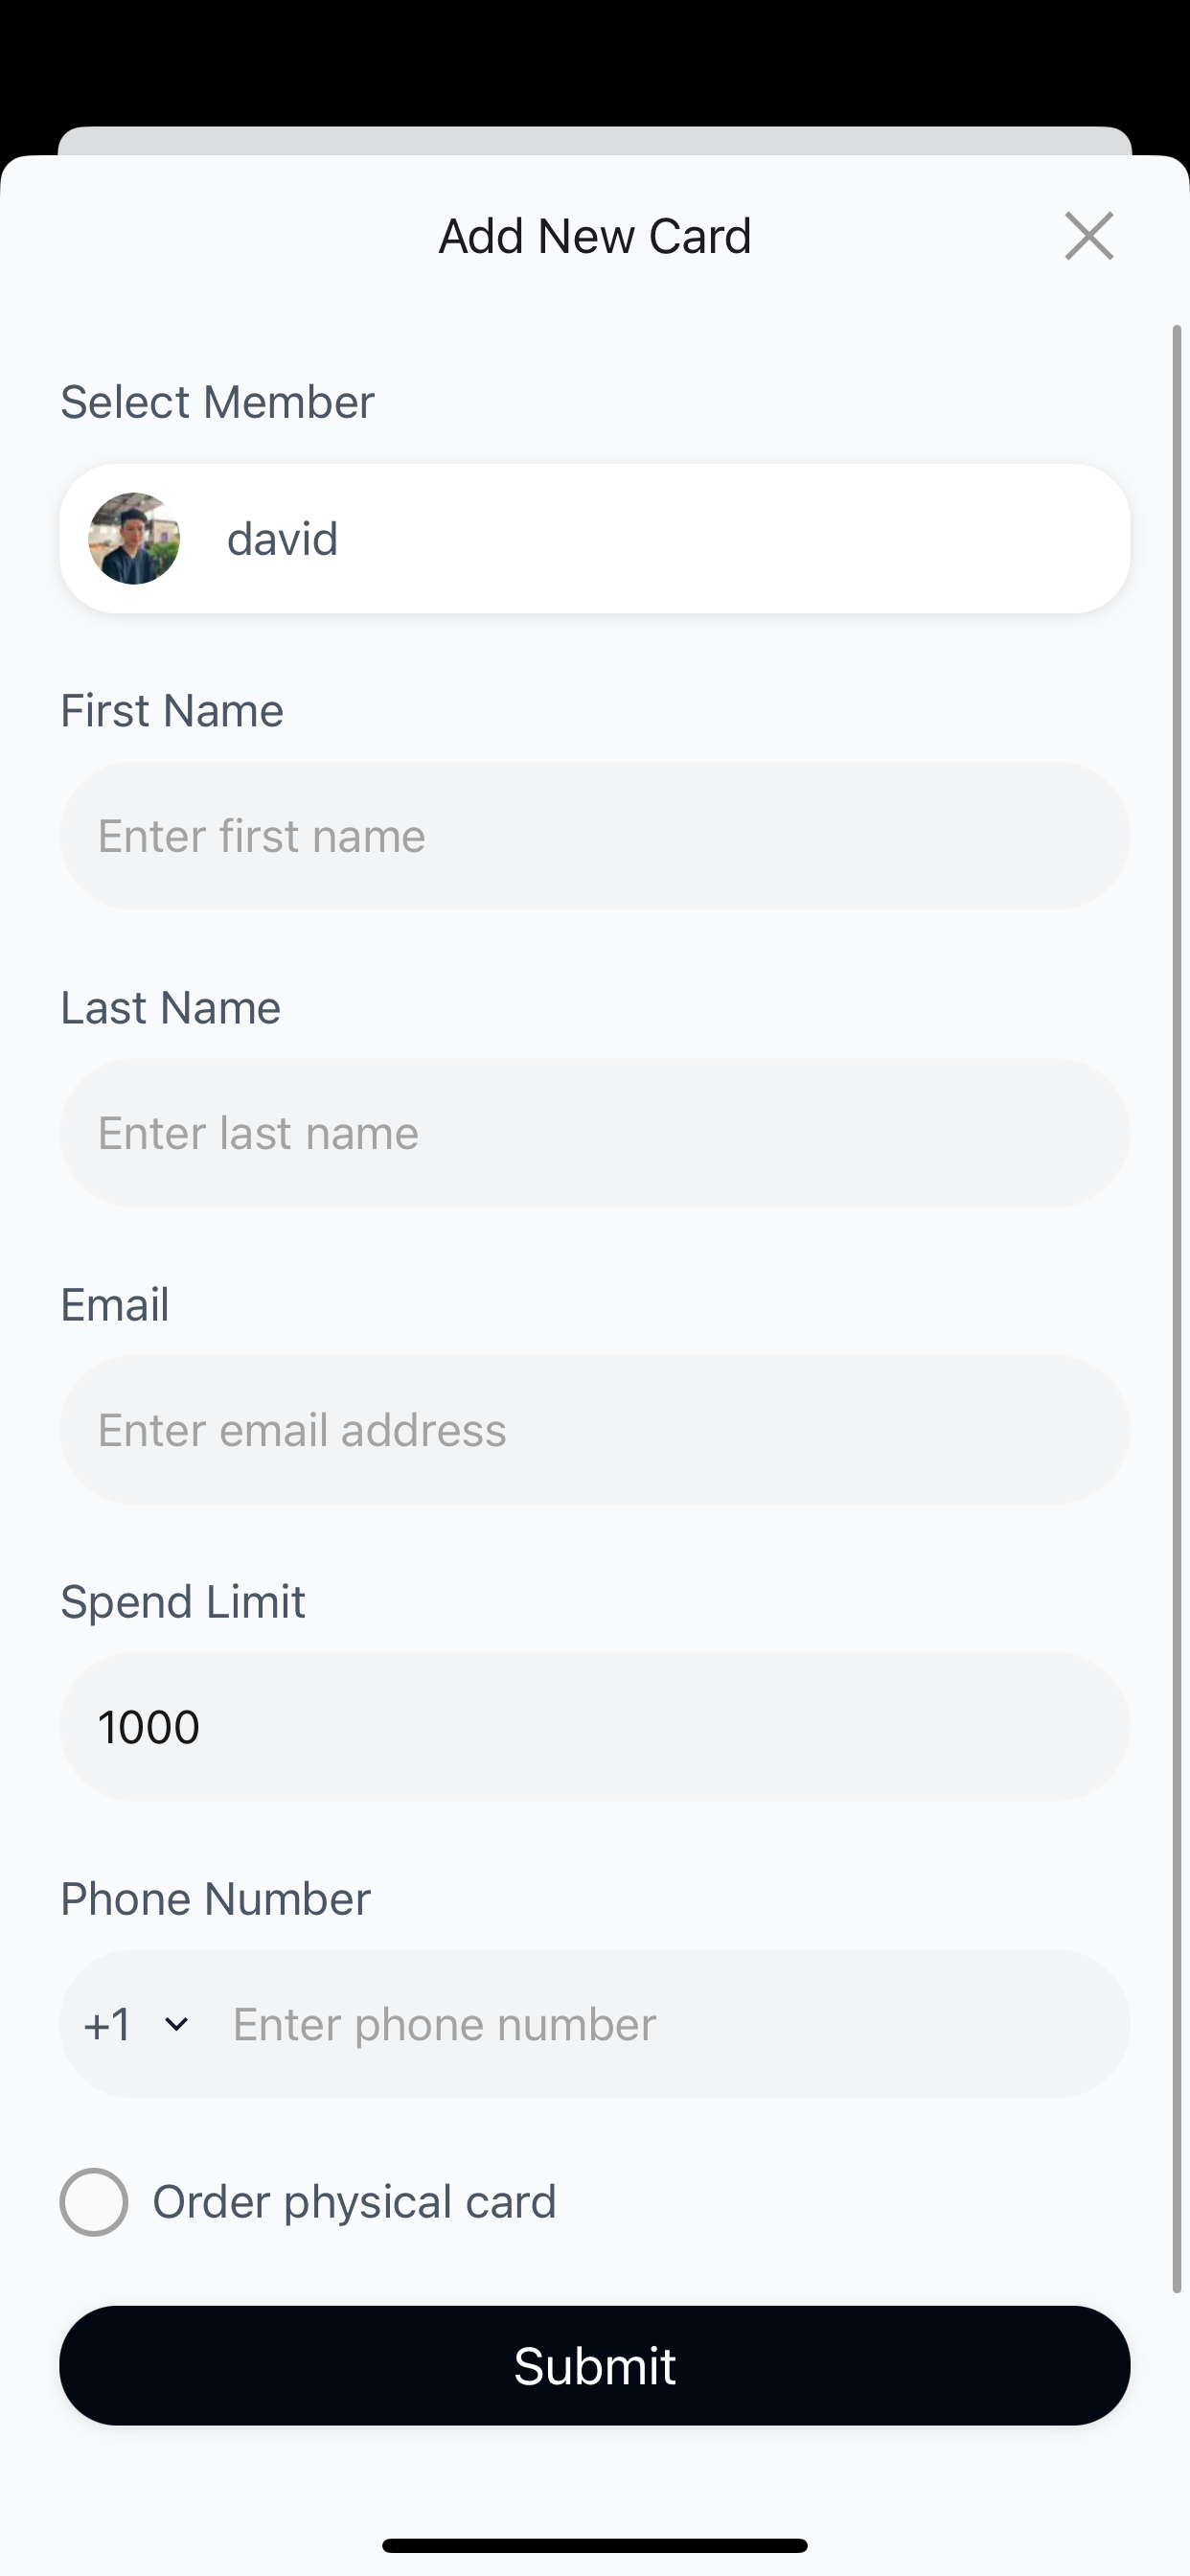Tap the Order physical card label text
Viewport: 1190px width, 2576px height.
pyautogui.click(x=354, y=2202)
